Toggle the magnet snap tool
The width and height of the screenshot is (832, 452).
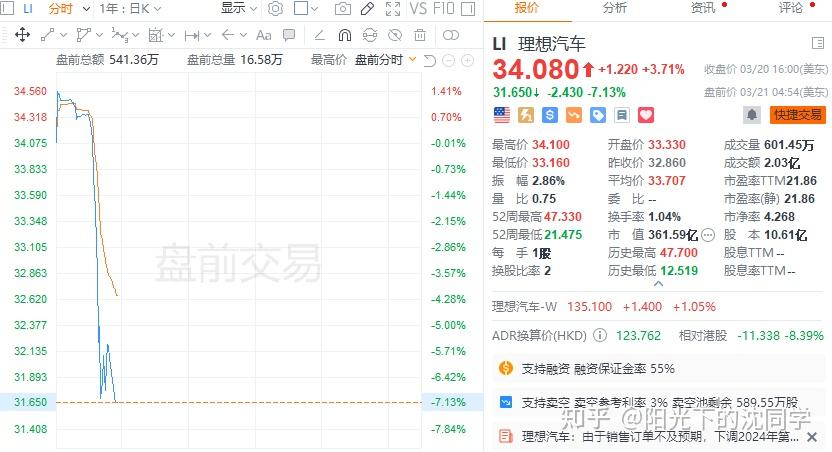[344, 36]
